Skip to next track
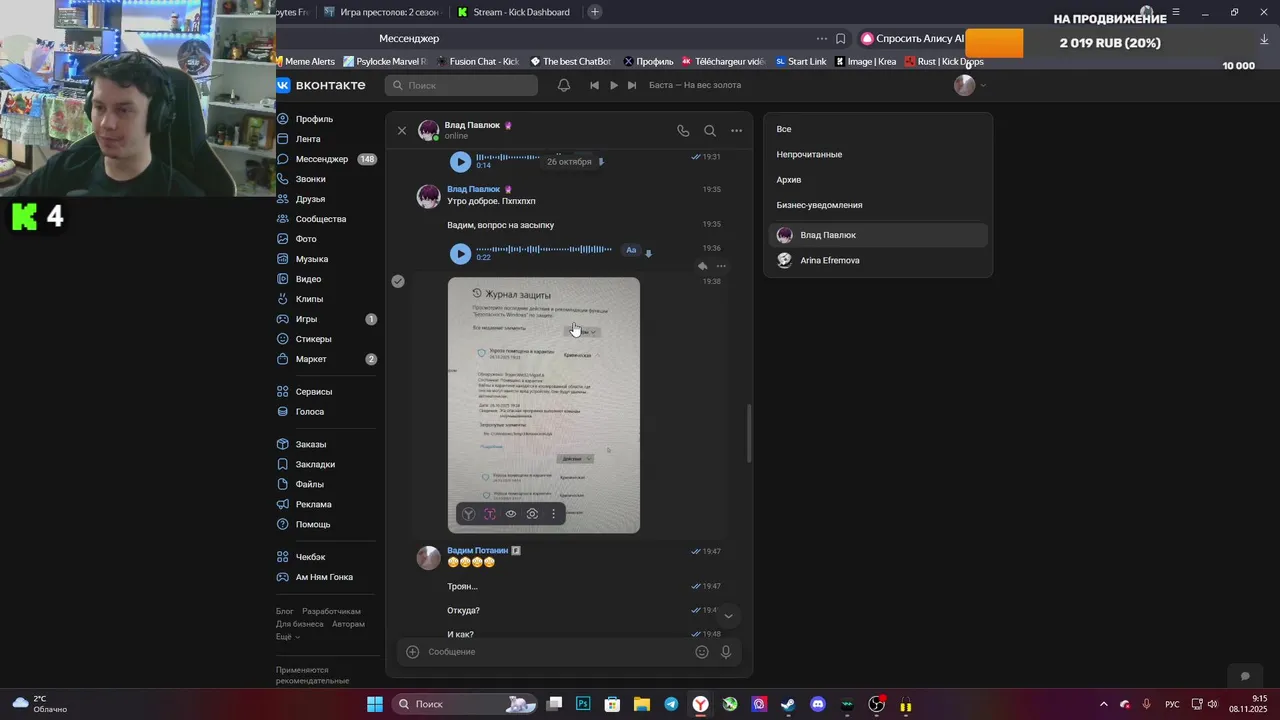Image resolution: width=1280 pixels, height=720 pixels. 632,85
